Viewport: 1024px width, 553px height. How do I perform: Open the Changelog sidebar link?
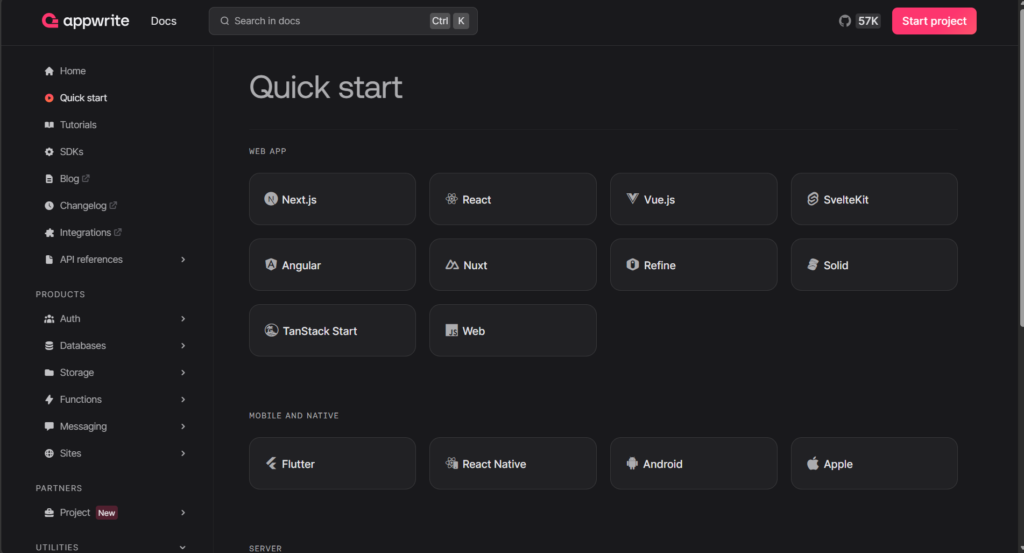tap(83, 206)
